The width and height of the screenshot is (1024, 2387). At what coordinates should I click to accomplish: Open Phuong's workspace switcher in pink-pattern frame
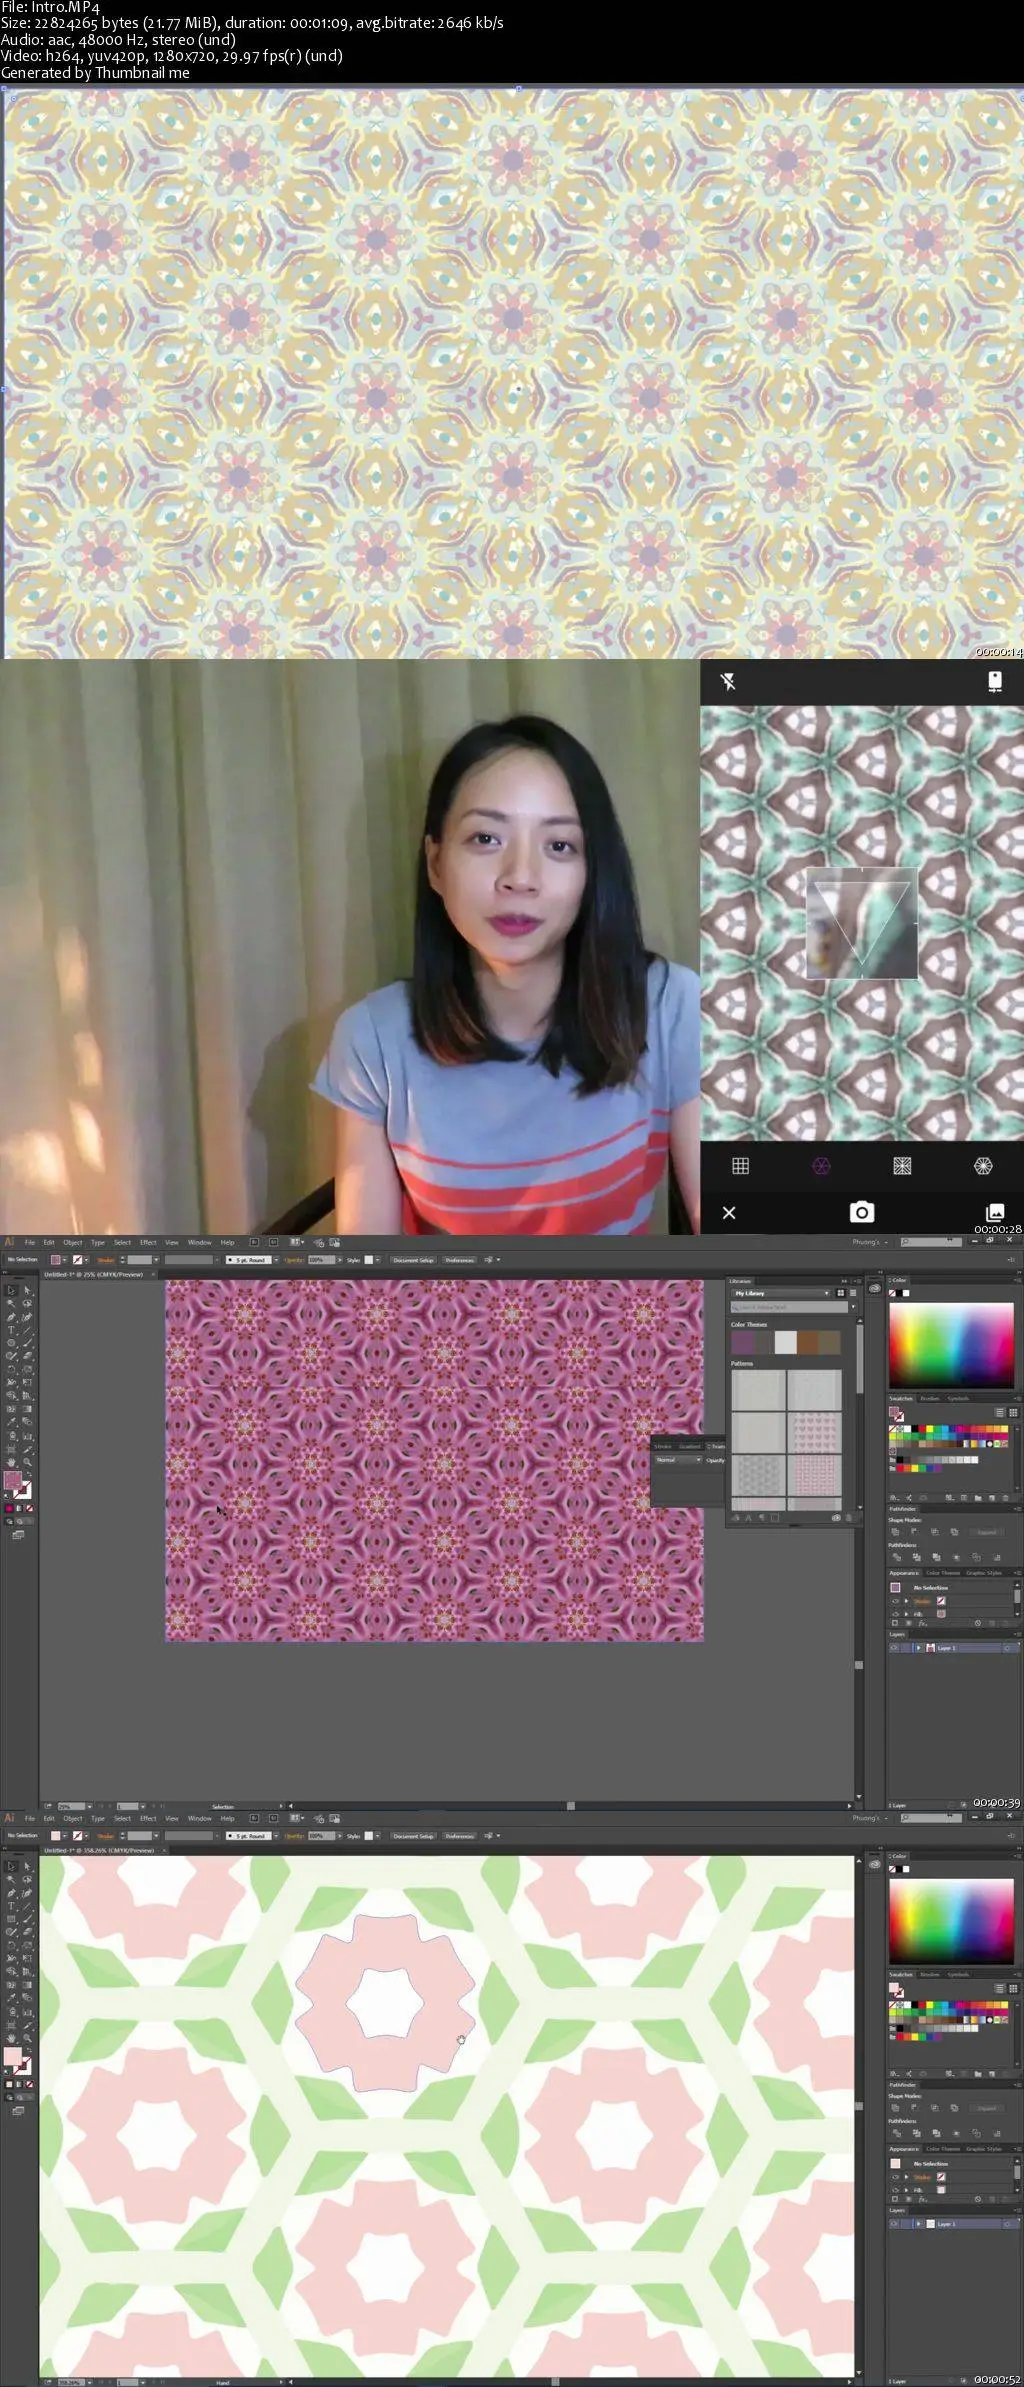(x=869, y=1242)
